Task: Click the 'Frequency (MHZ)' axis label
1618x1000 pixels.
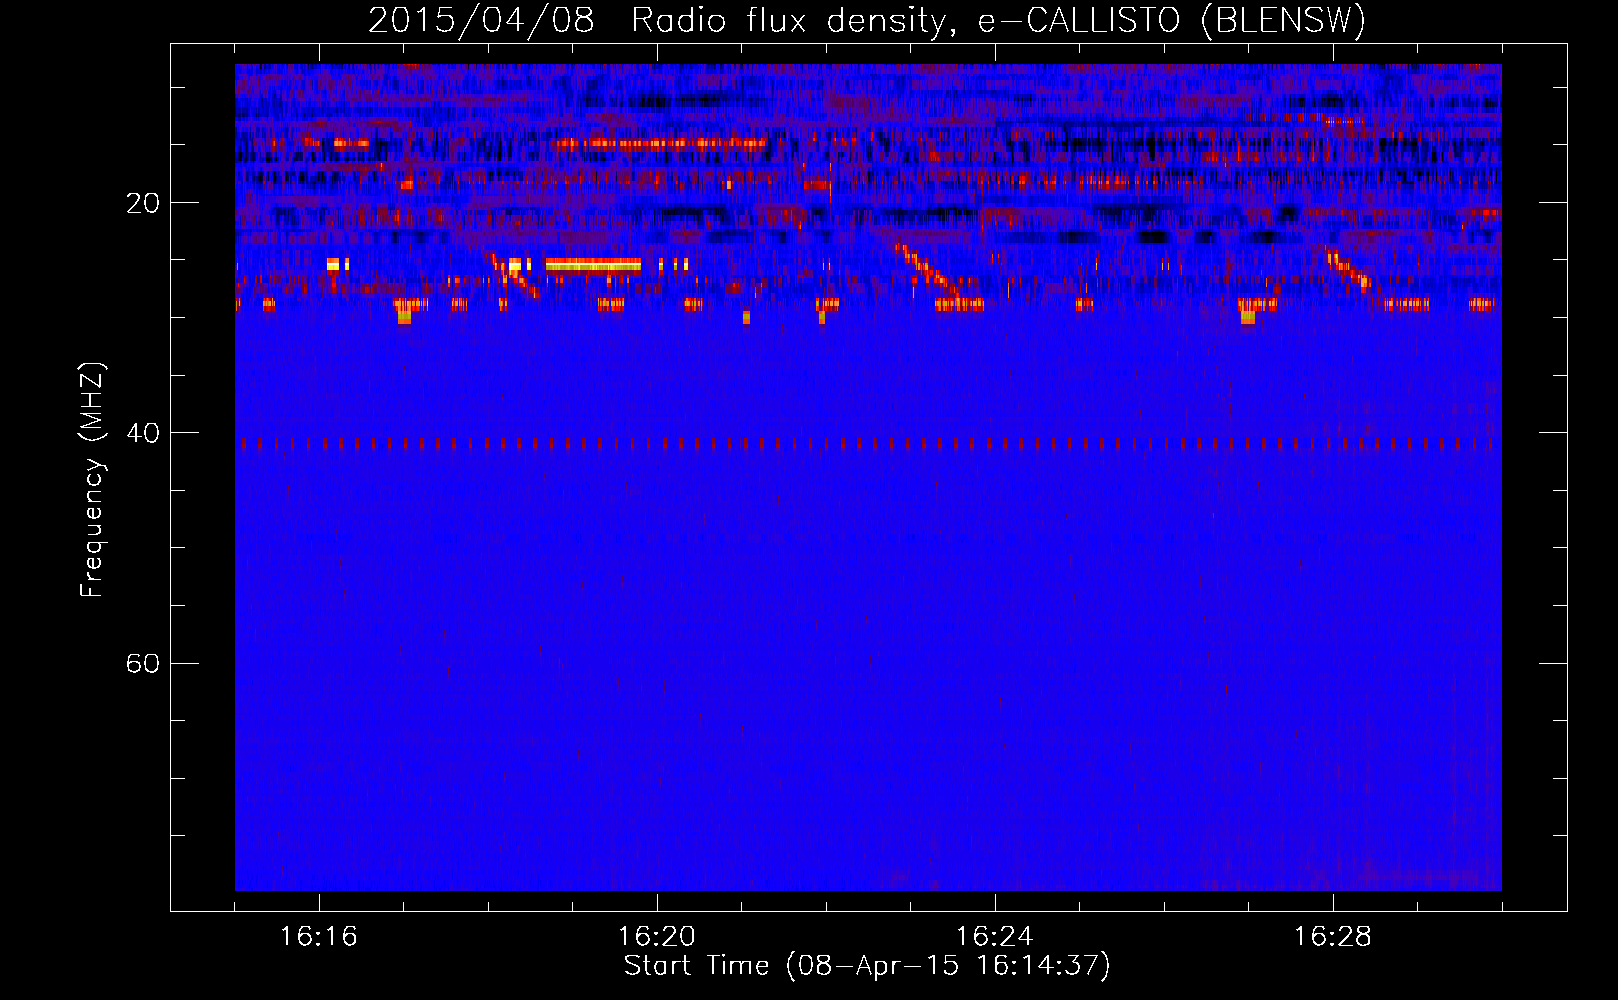Action: [91, 480]
